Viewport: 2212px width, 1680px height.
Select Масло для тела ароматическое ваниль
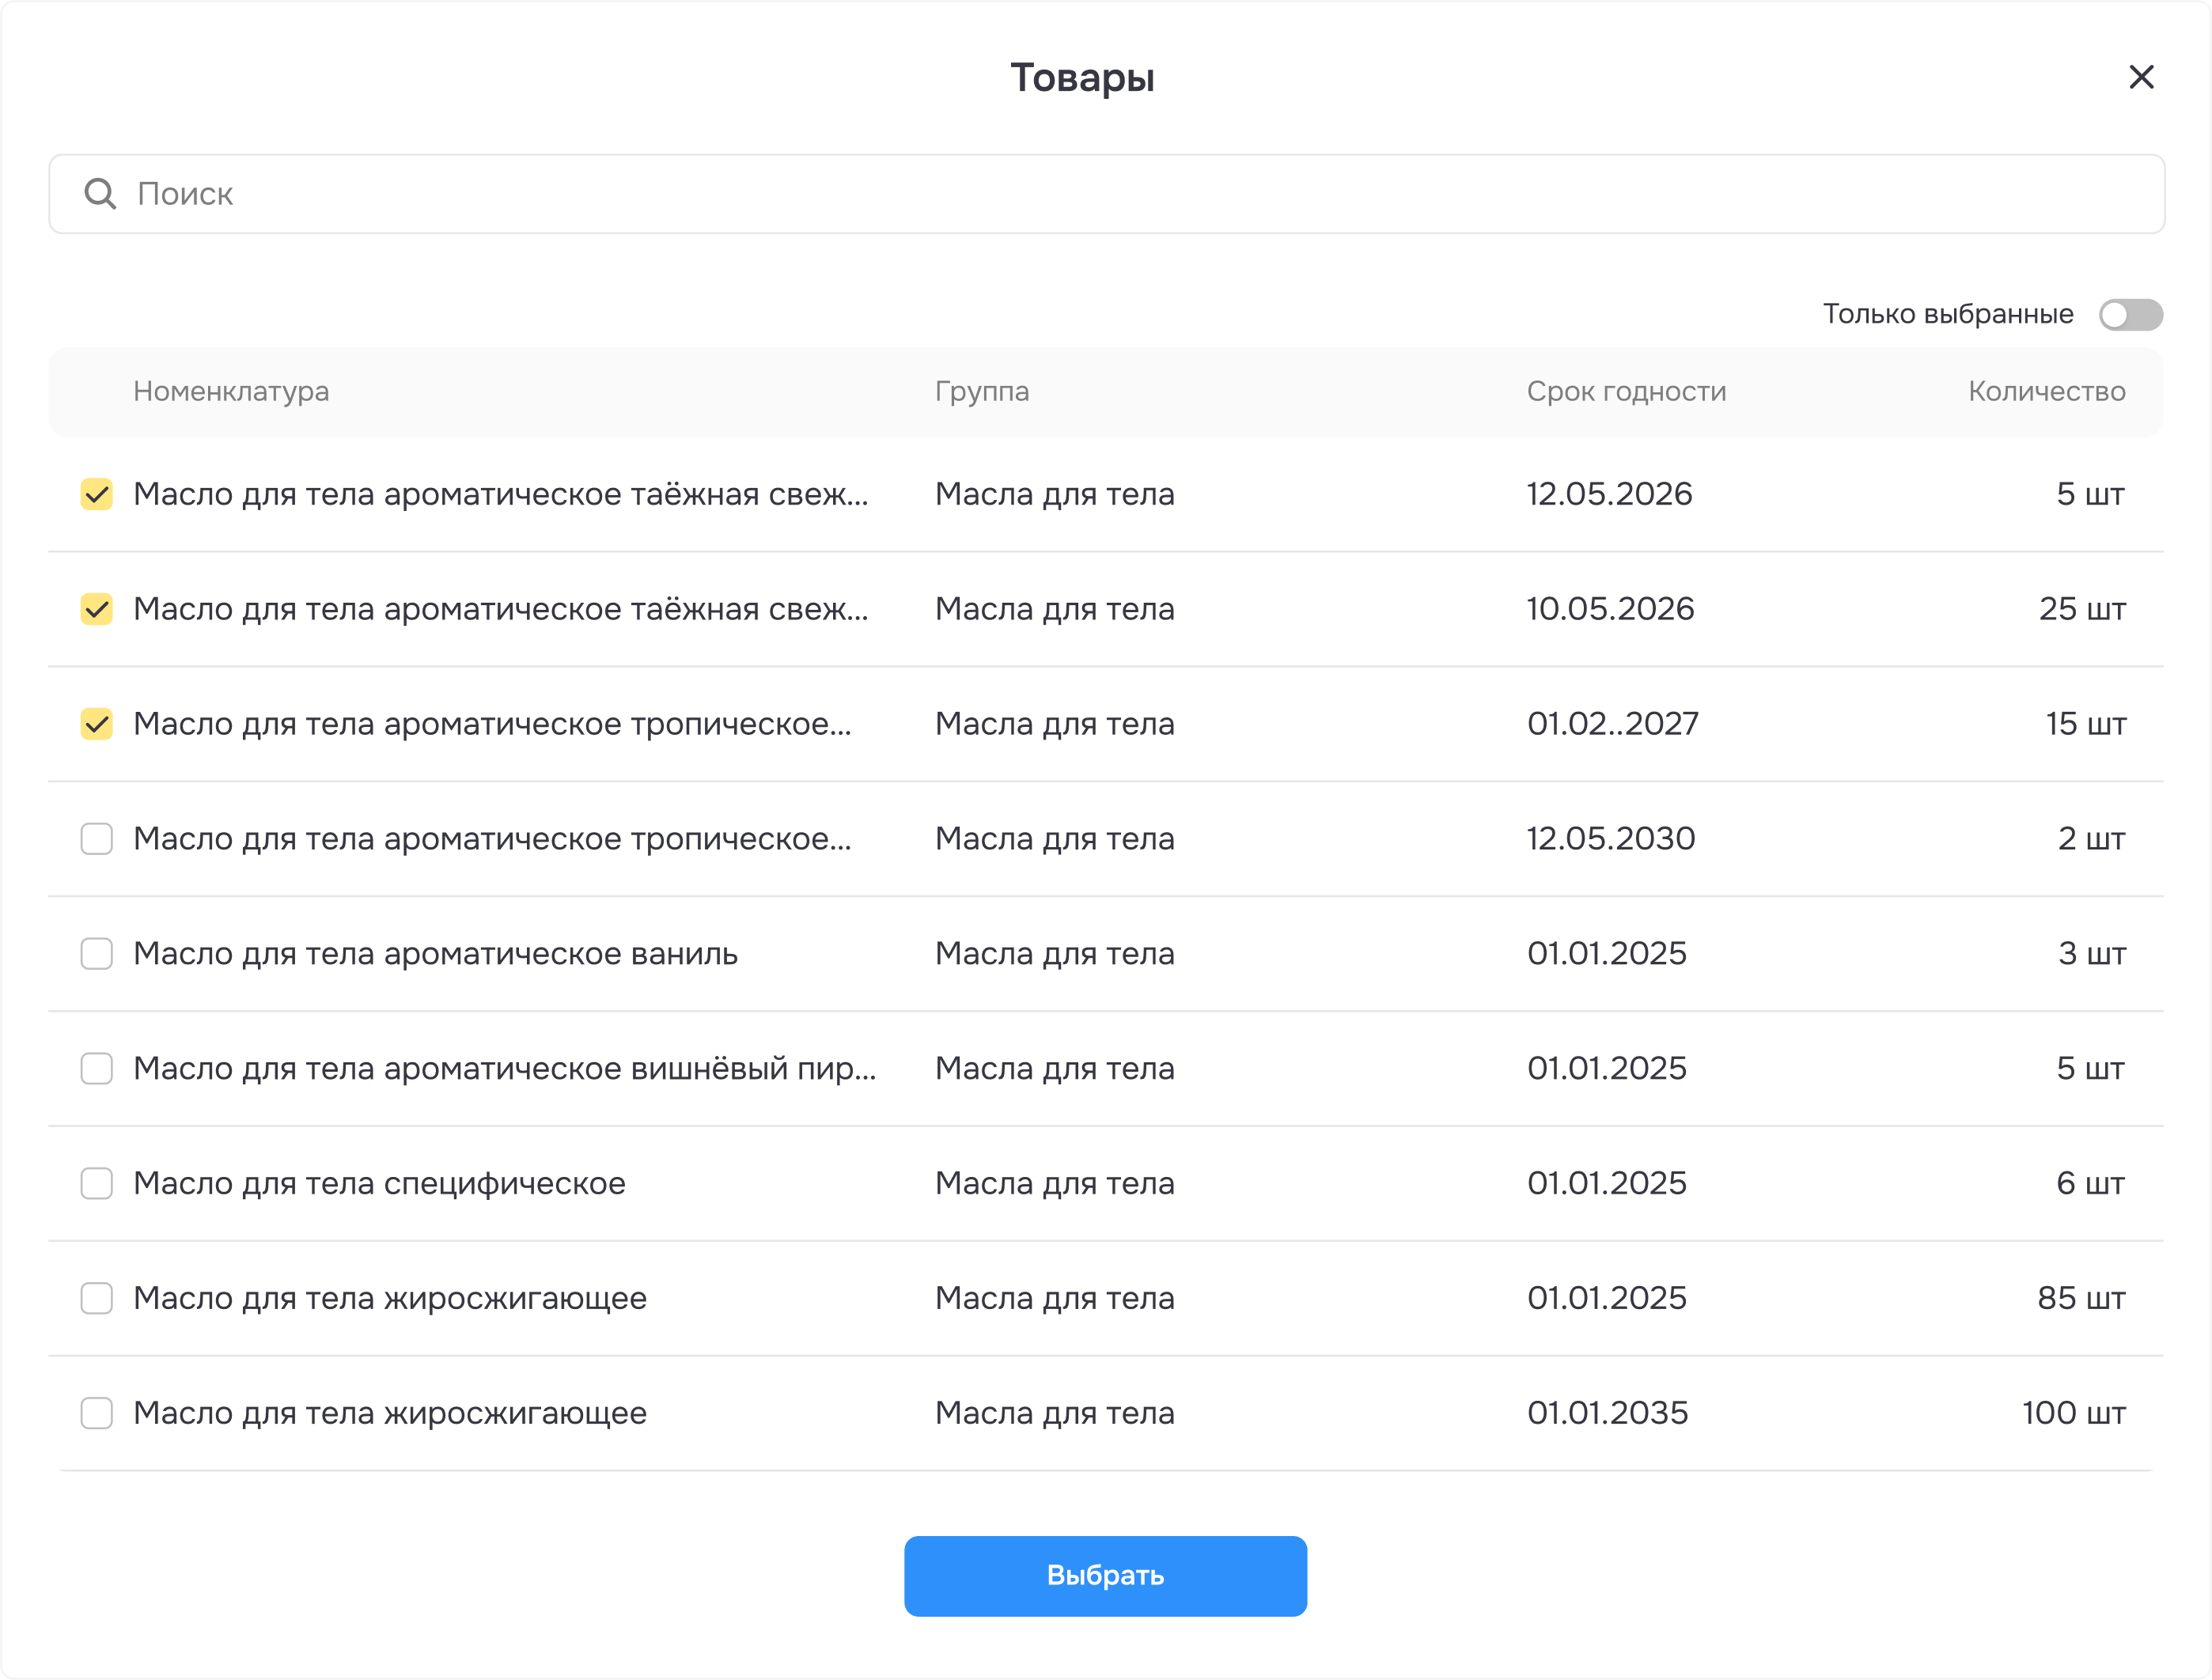pos(436,954)
